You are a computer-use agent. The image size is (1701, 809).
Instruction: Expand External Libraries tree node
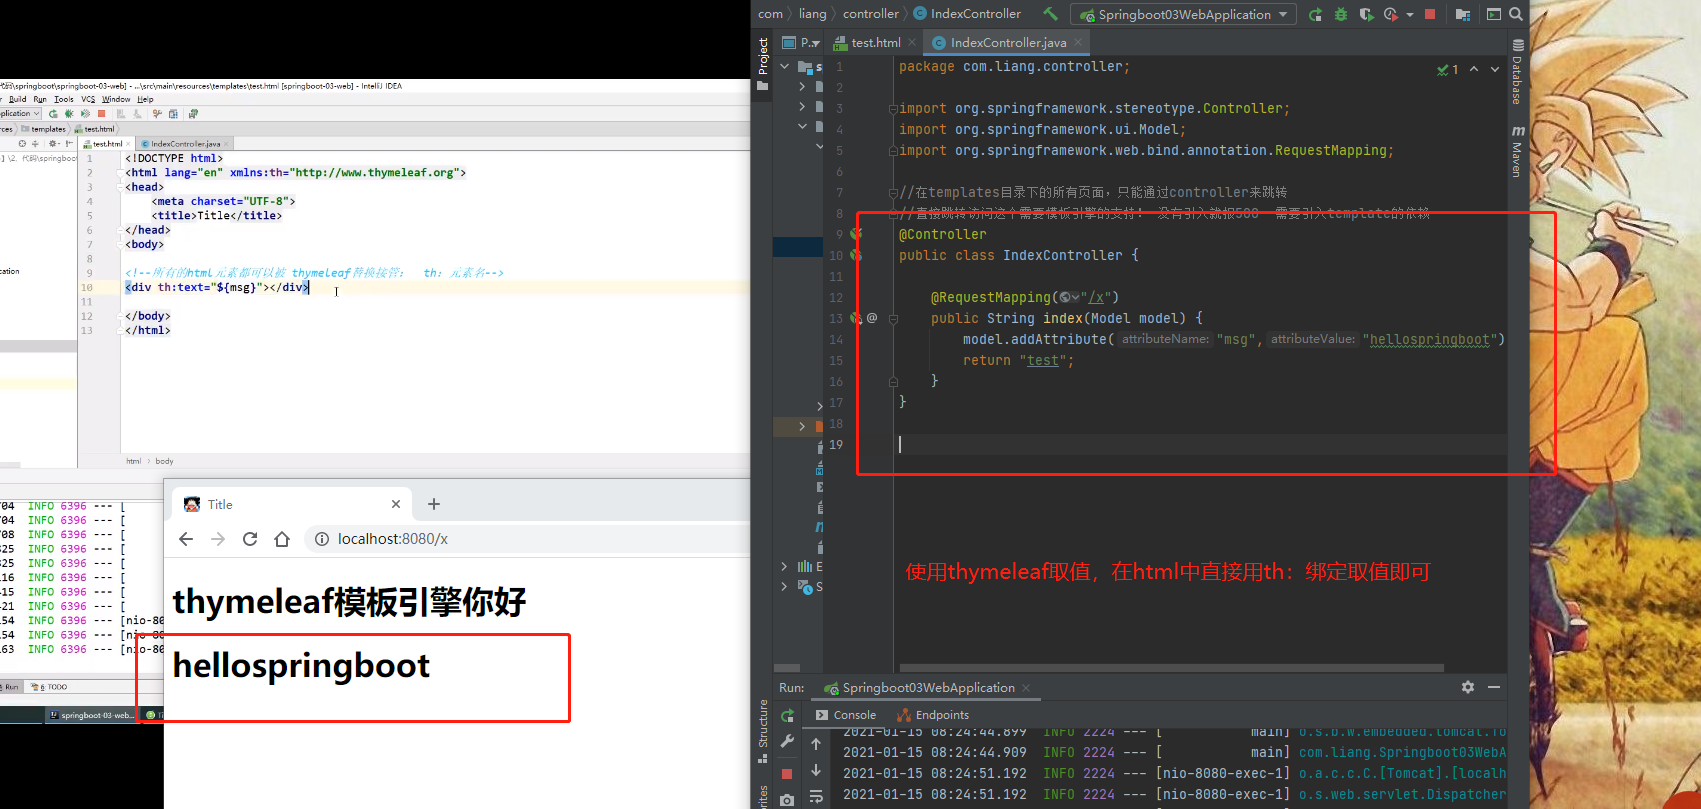click(784, 566)
